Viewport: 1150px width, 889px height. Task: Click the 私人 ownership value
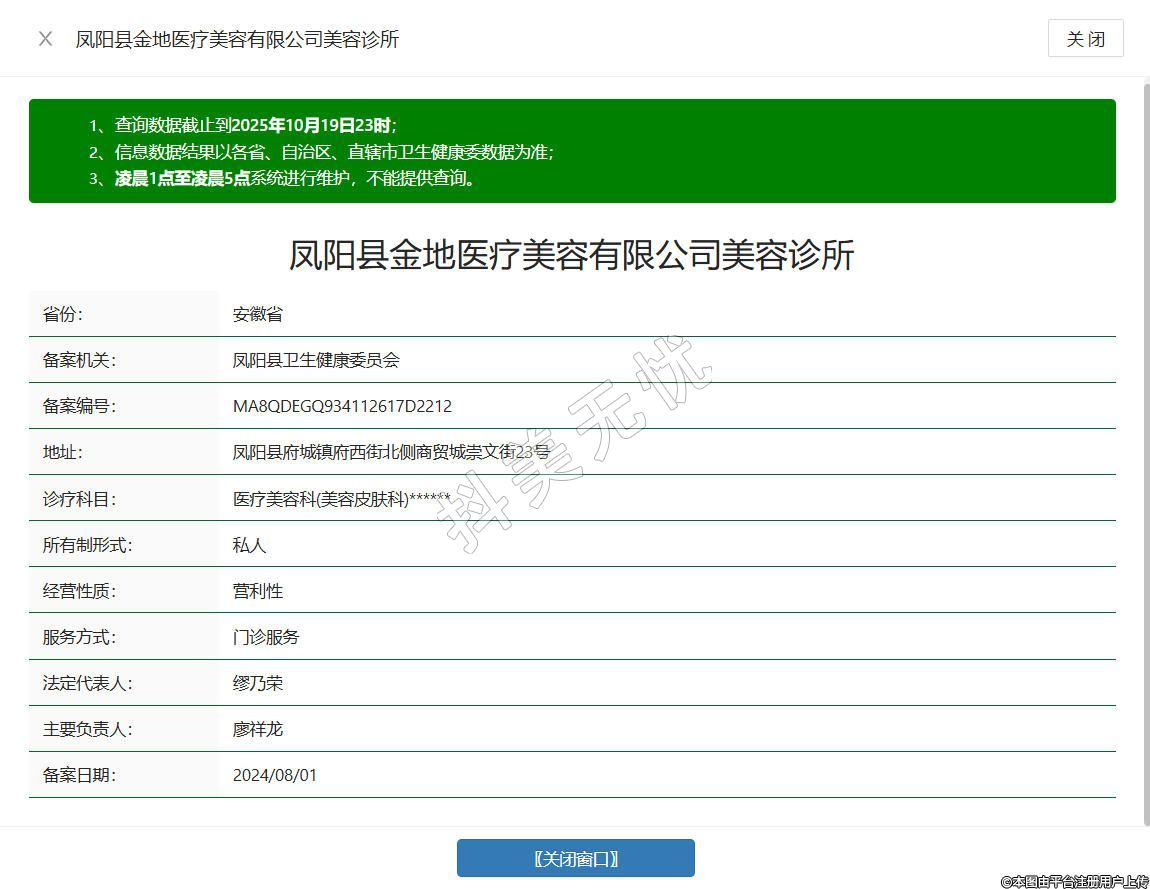coord(250,545)
